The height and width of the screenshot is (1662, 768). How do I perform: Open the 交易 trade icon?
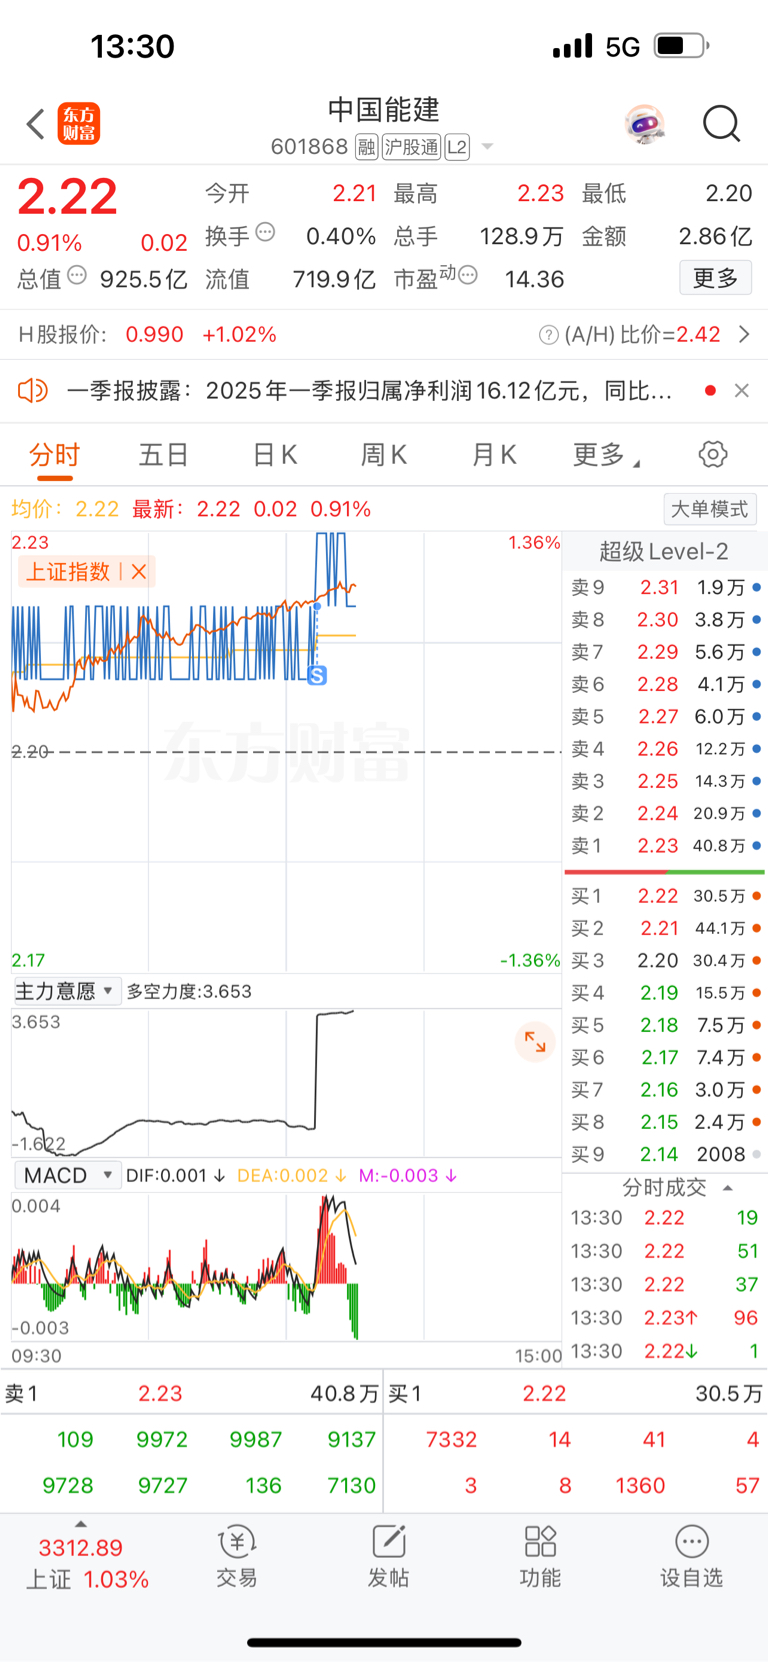(237, 1557)
